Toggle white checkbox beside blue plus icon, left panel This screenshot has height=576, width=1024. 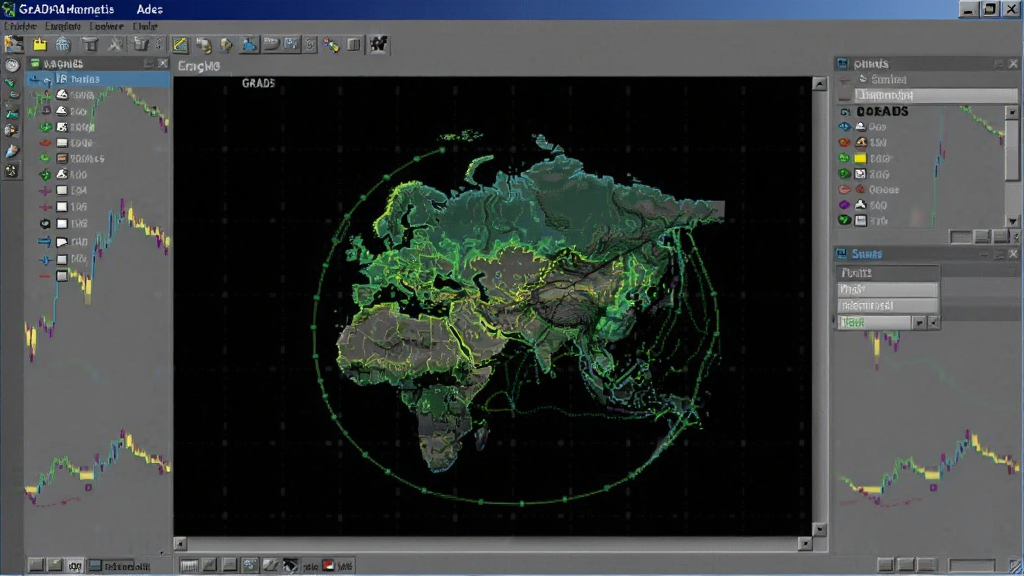tap(62, 259)
